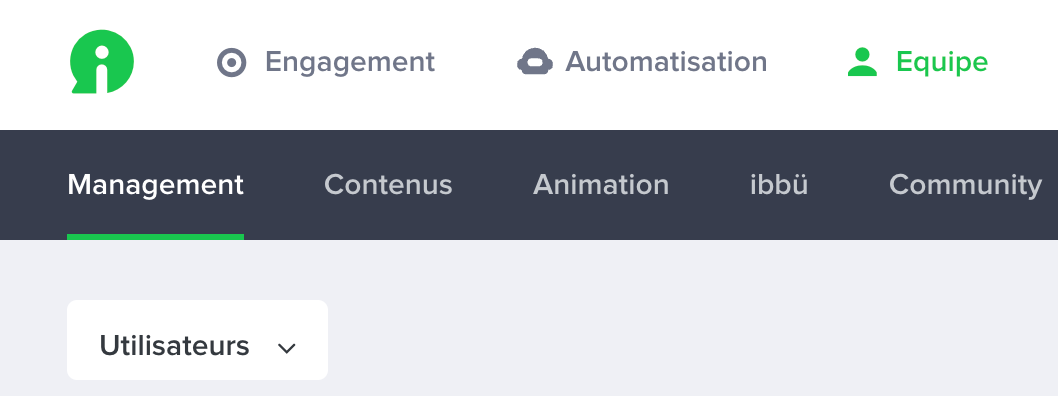This screenshot has width=1058, height=396.
Task: Click the chevron arrow next to Utilisateurs
Action: coord(287,348)
